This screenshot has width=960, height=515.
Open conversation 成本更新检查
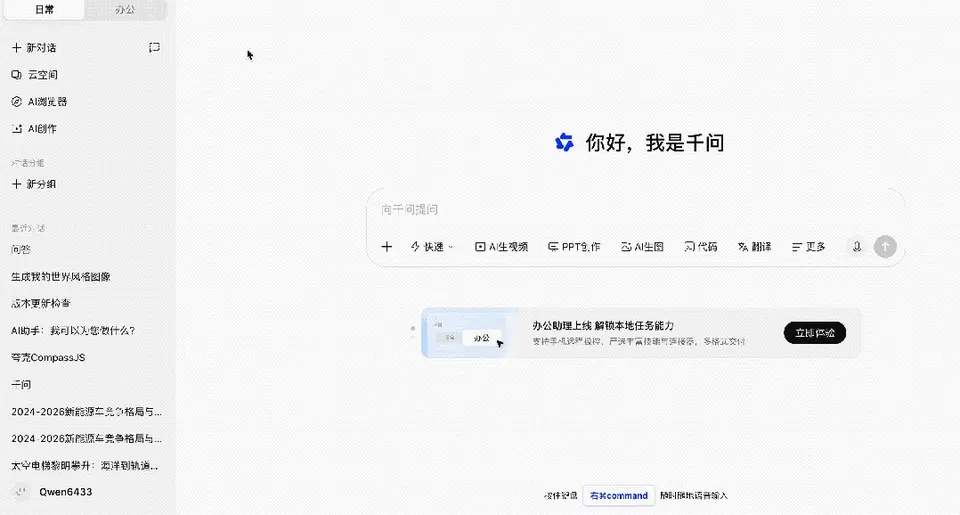(40, 303)
